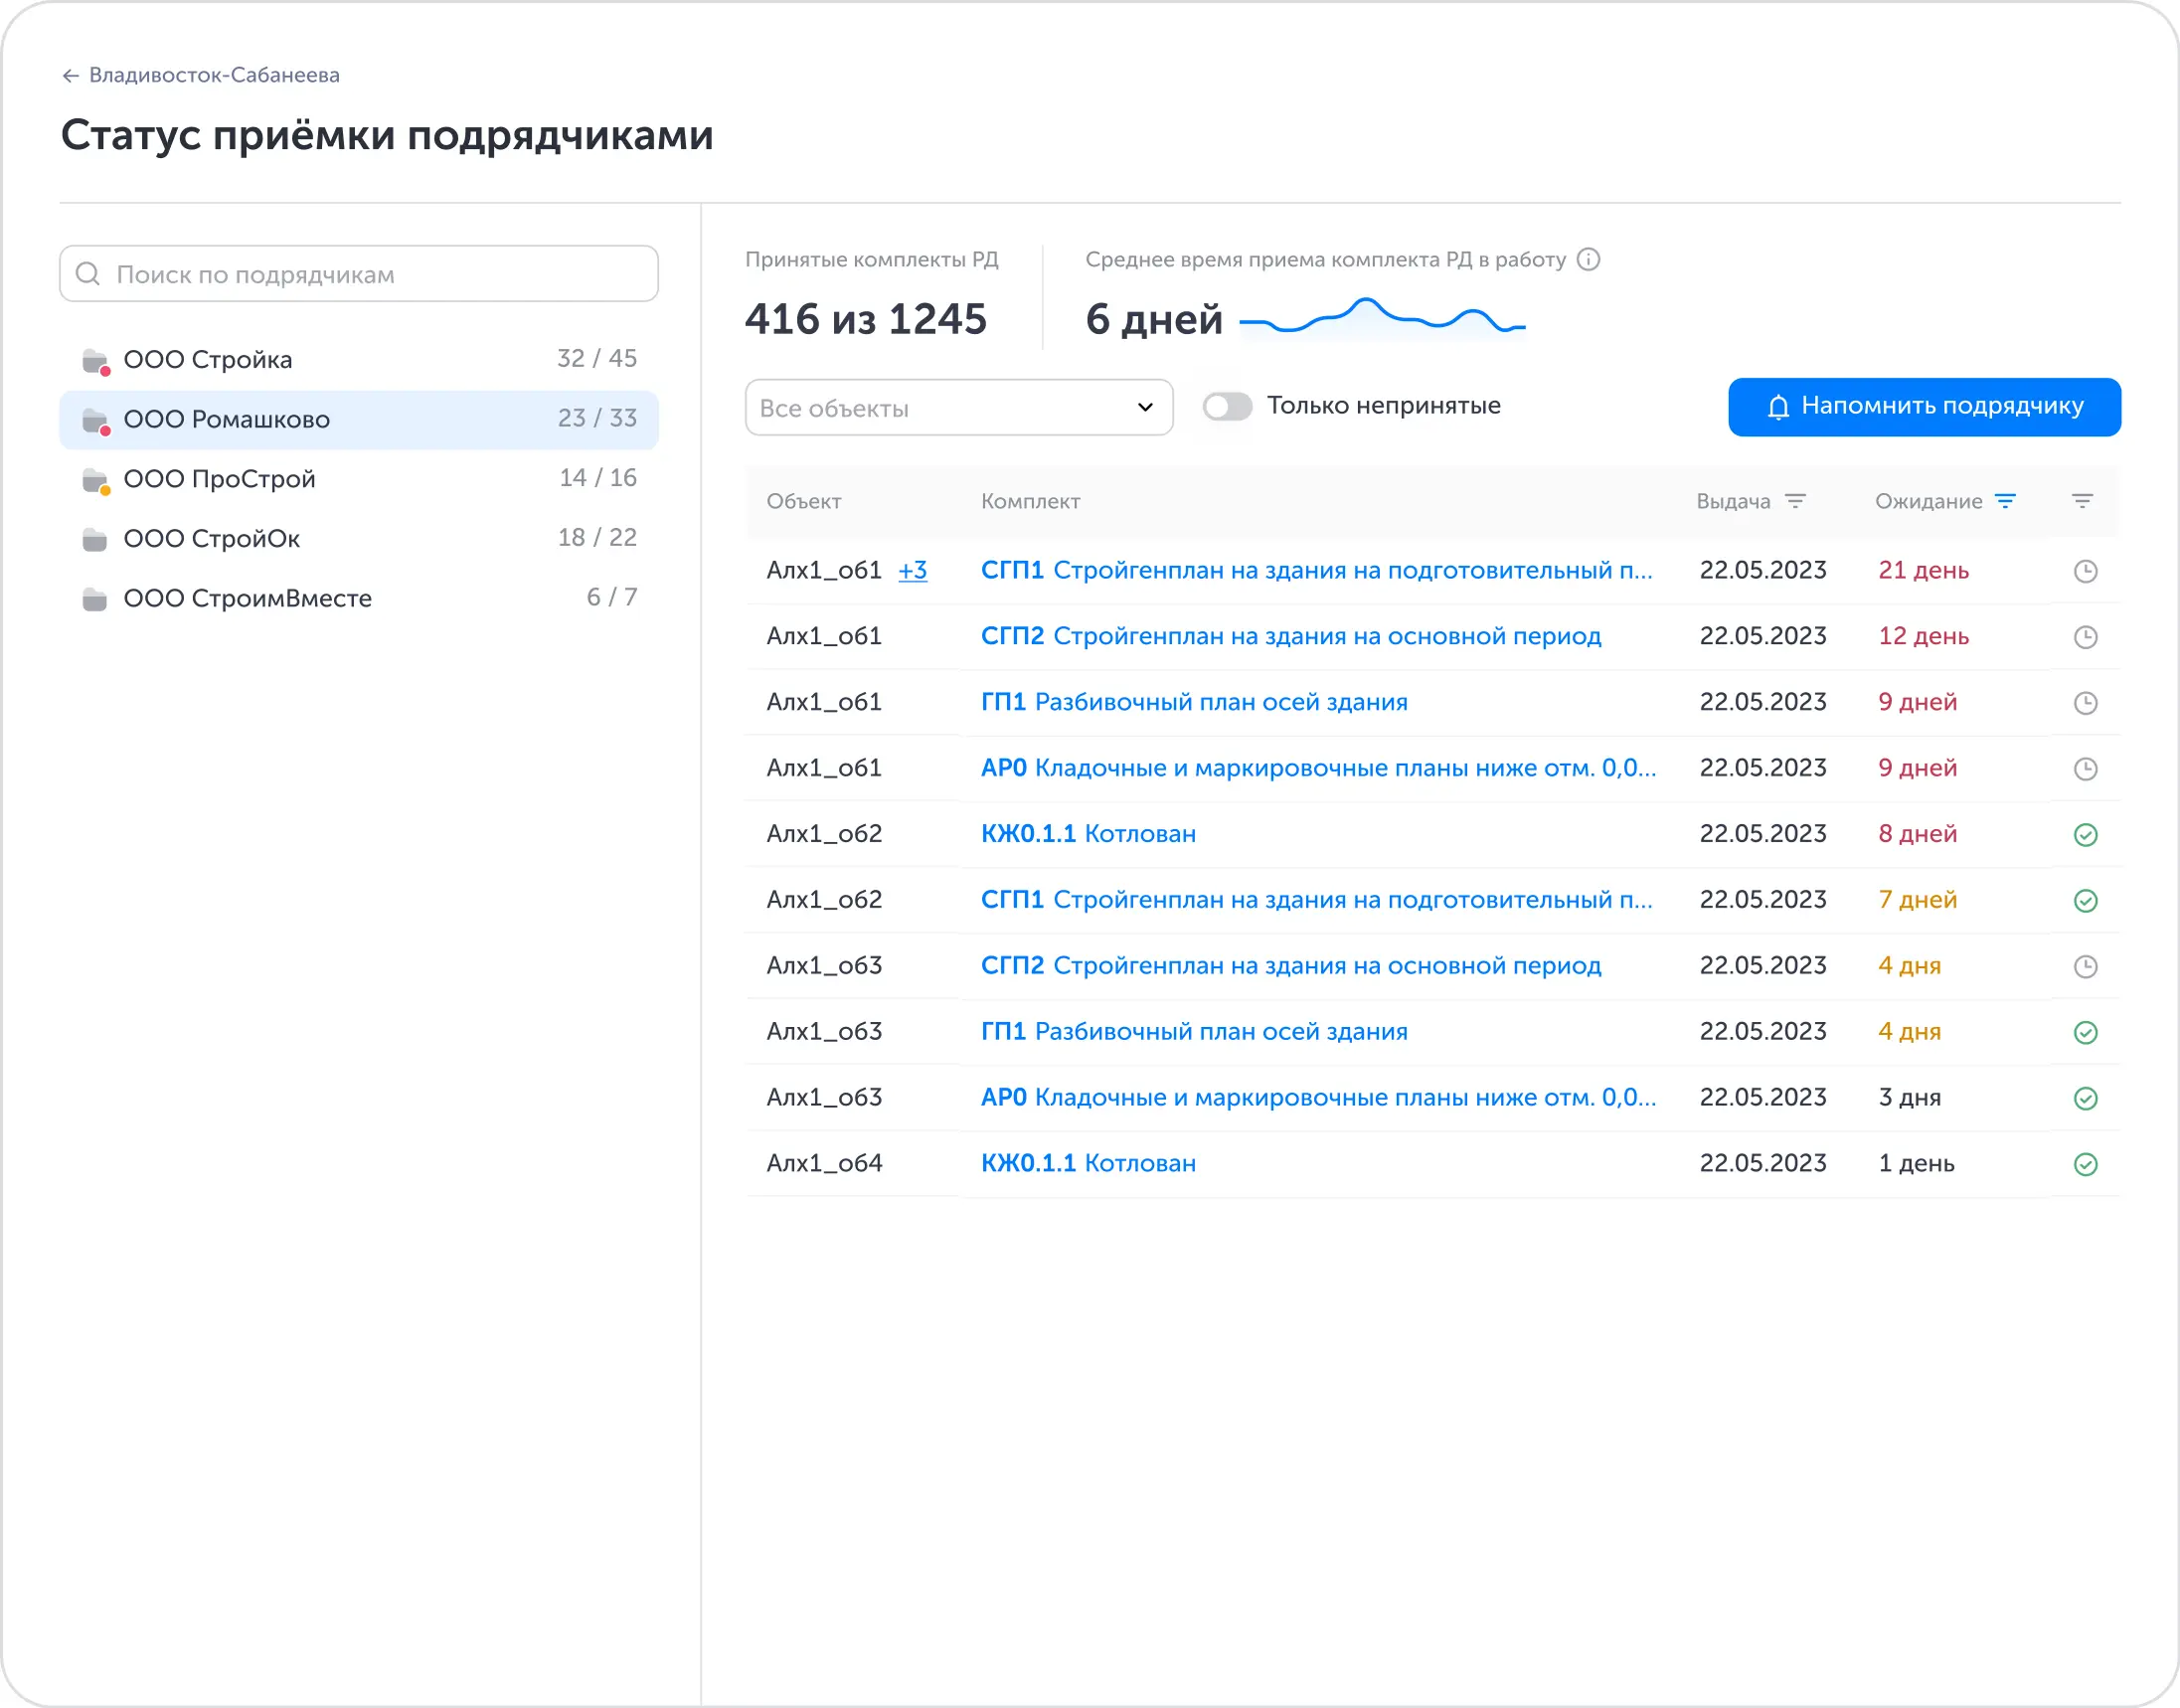Click the 21 день waiting value
This screenshot has width=2180, height=1708.
pos(1923,570)
